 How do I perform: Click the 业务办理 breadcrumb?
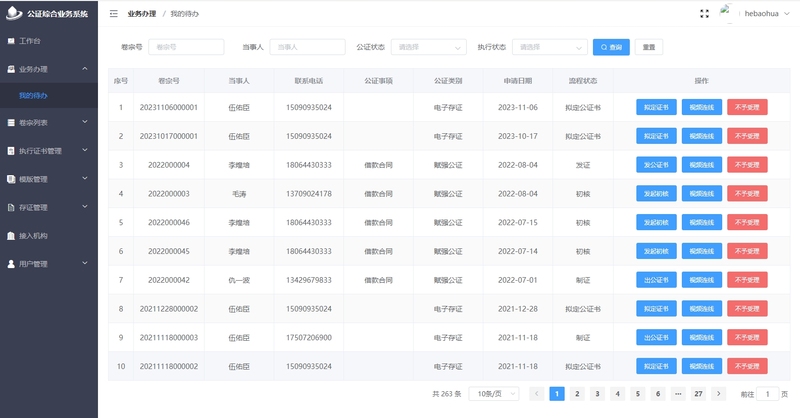coord(142,14)
